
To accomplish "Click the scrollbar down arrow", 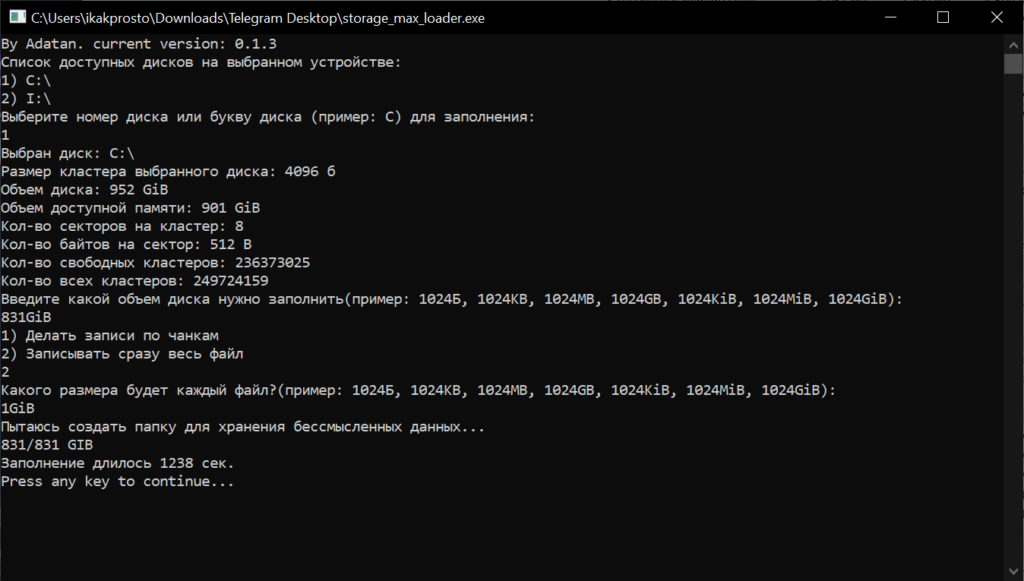I will pos(1013,572).
